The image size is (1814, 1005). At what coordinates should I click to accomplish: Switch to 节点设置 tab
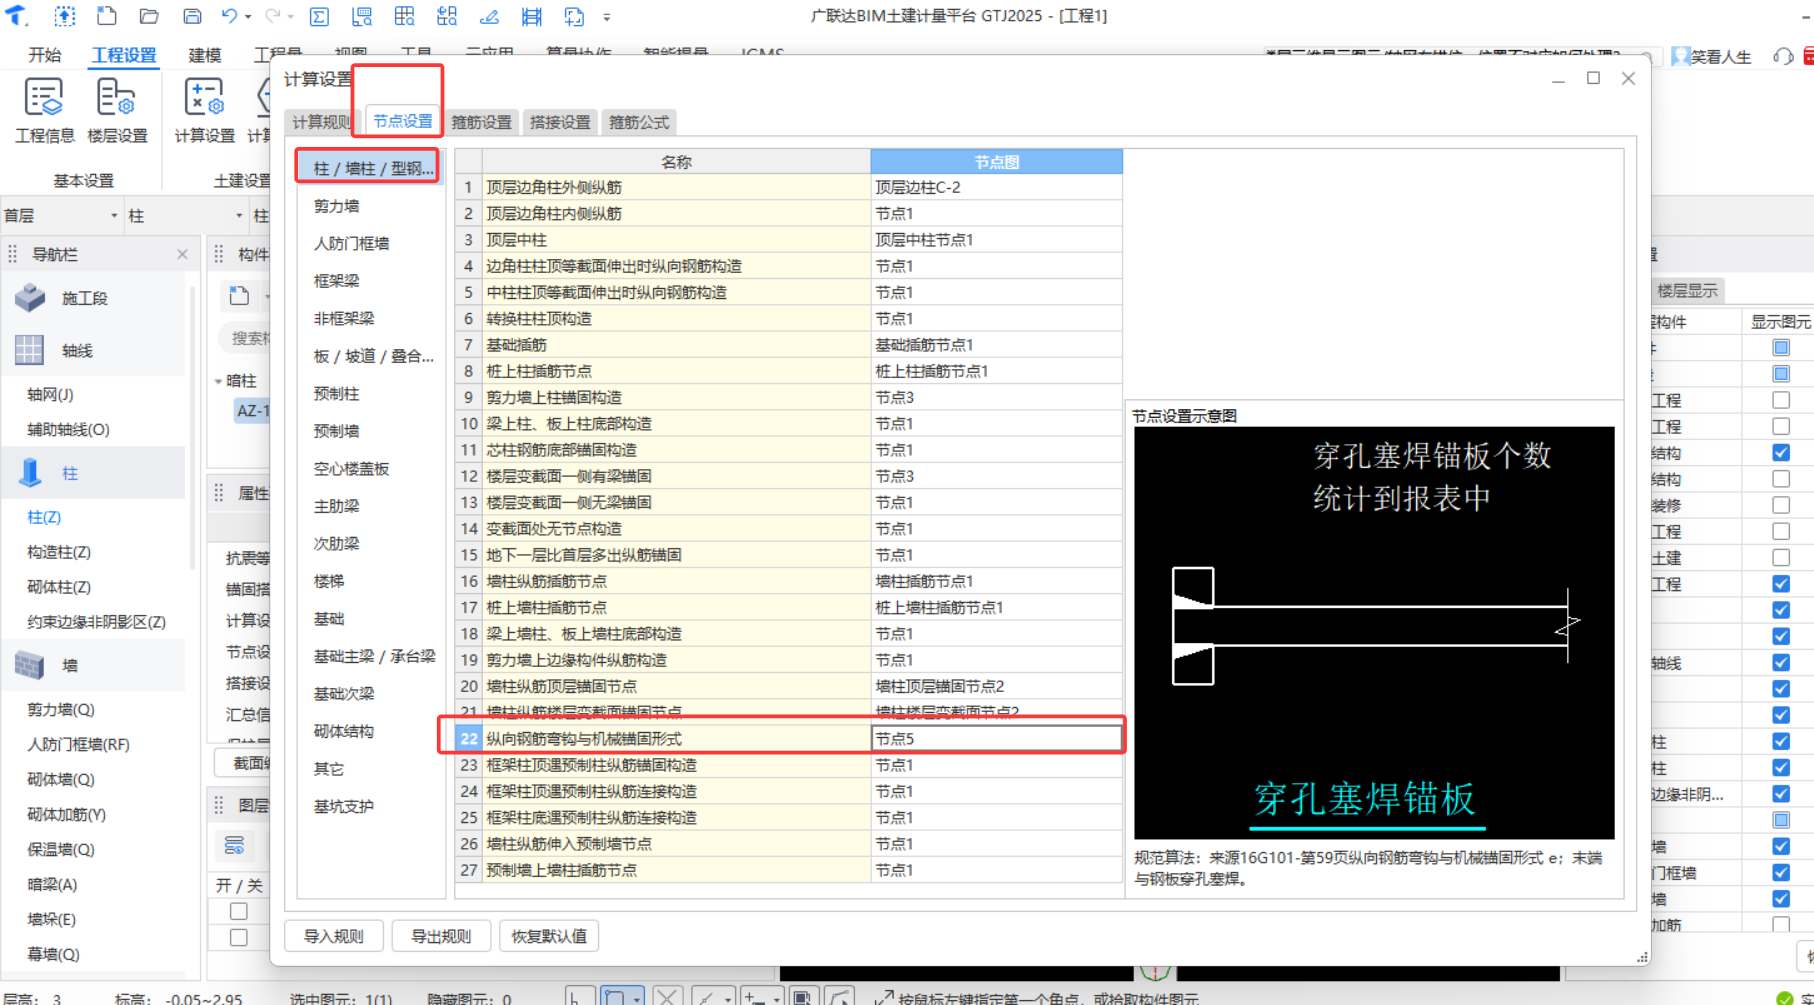tap(402, 121)
